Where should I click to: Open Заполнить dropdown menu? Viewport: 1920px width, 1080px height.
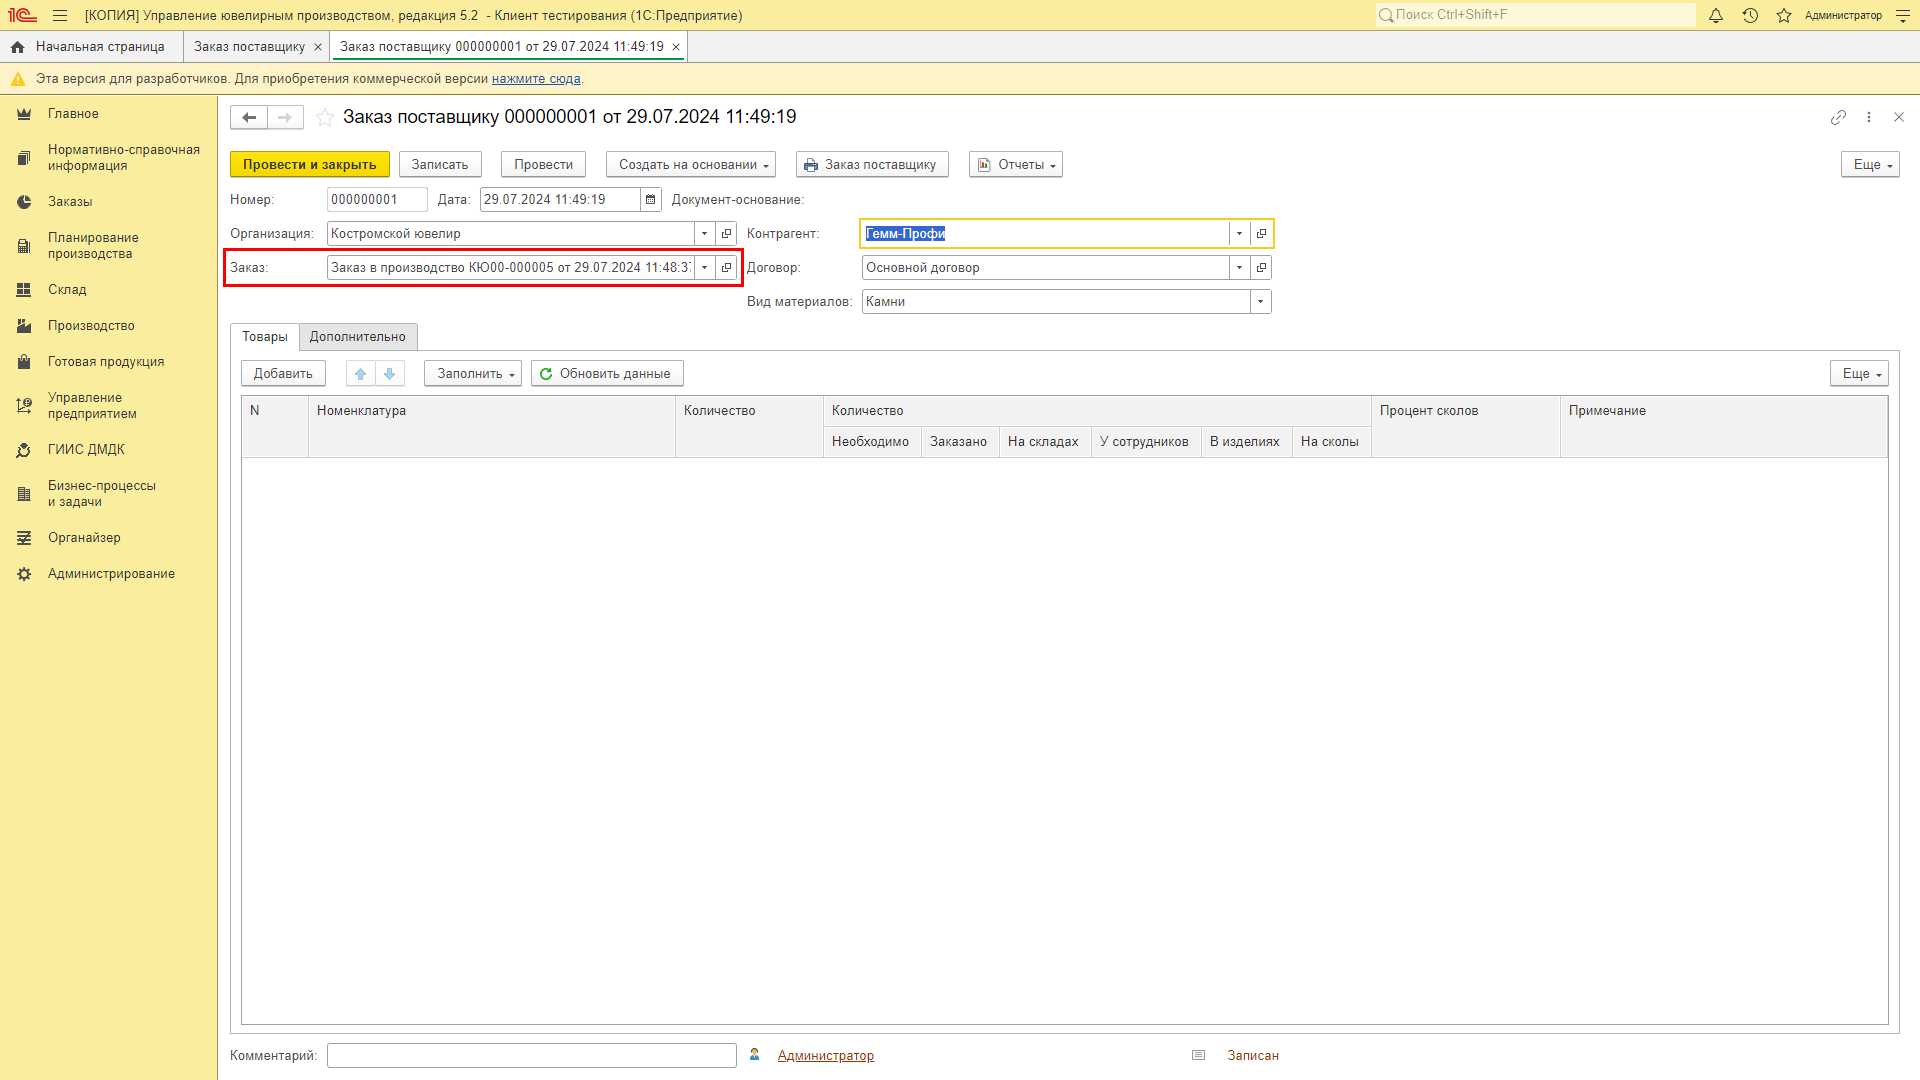[x=473, y=374]
